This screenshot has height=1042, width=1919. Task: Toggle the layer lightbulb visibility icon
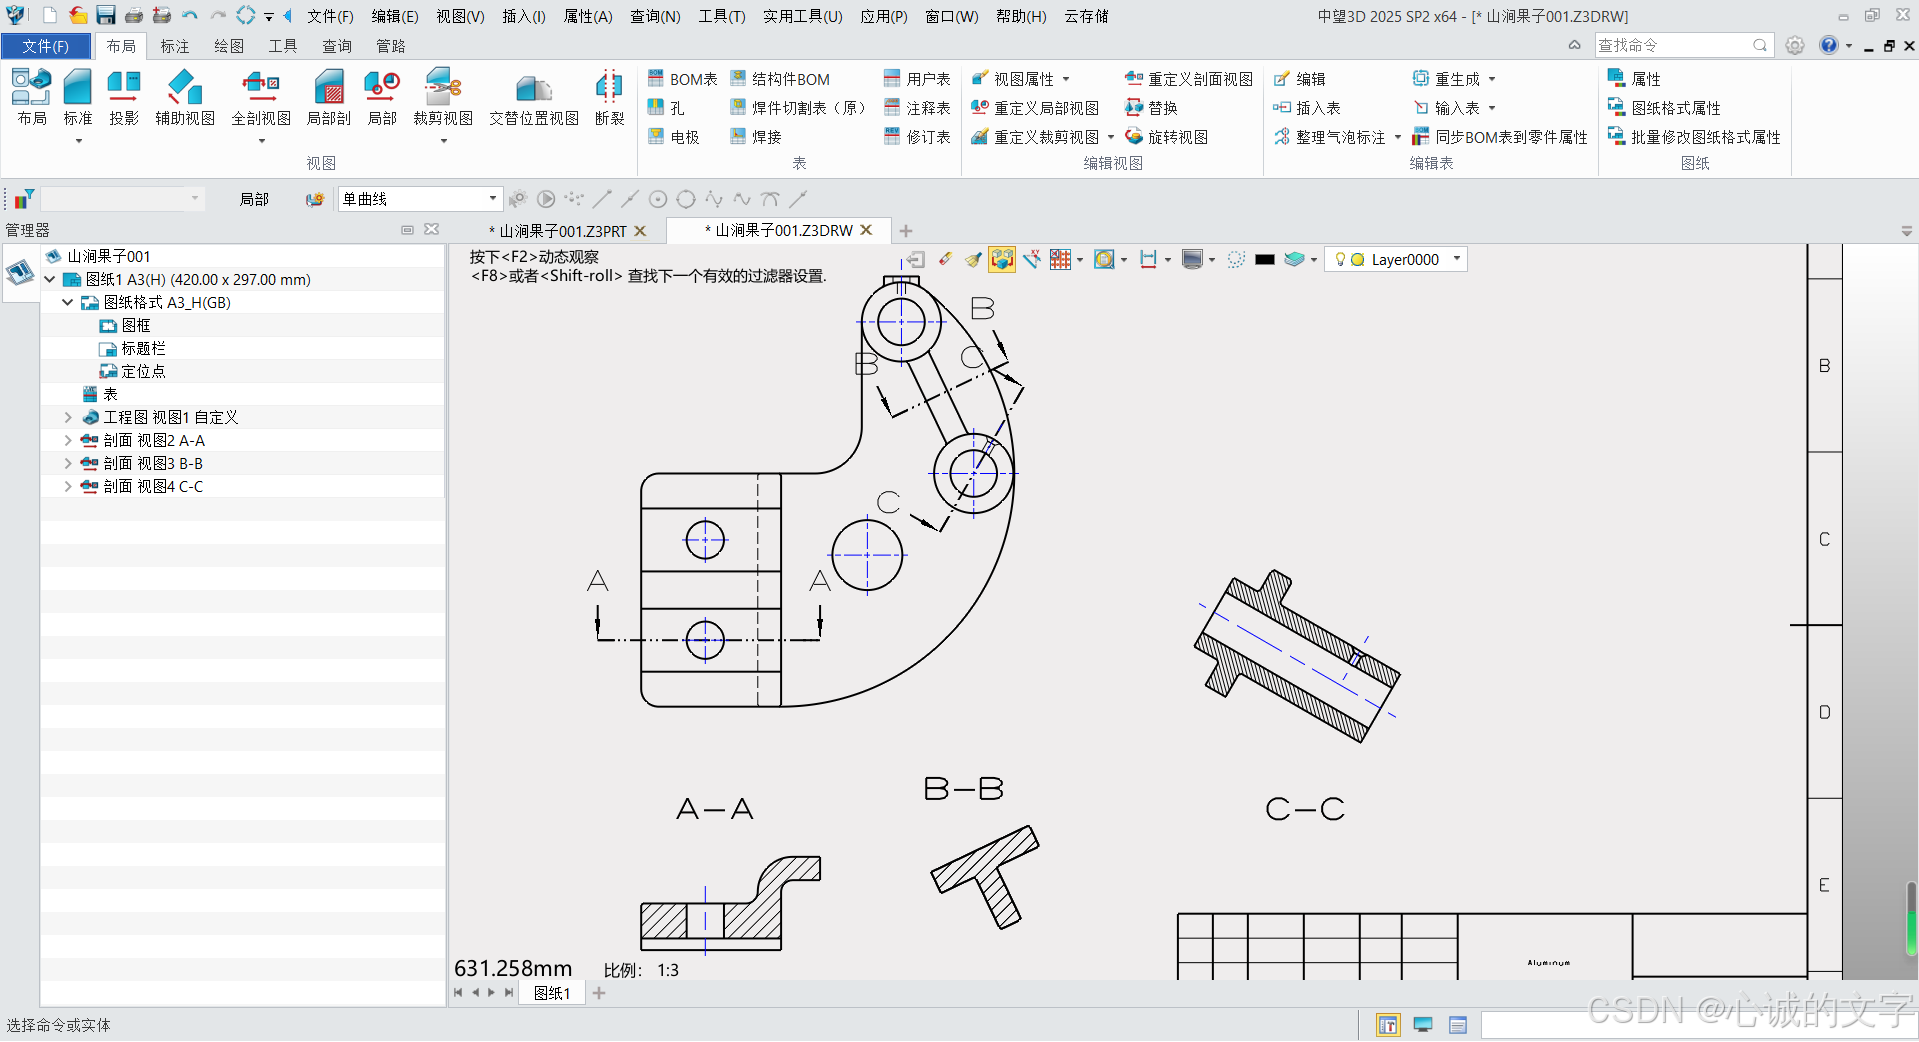pos(1340,259)
